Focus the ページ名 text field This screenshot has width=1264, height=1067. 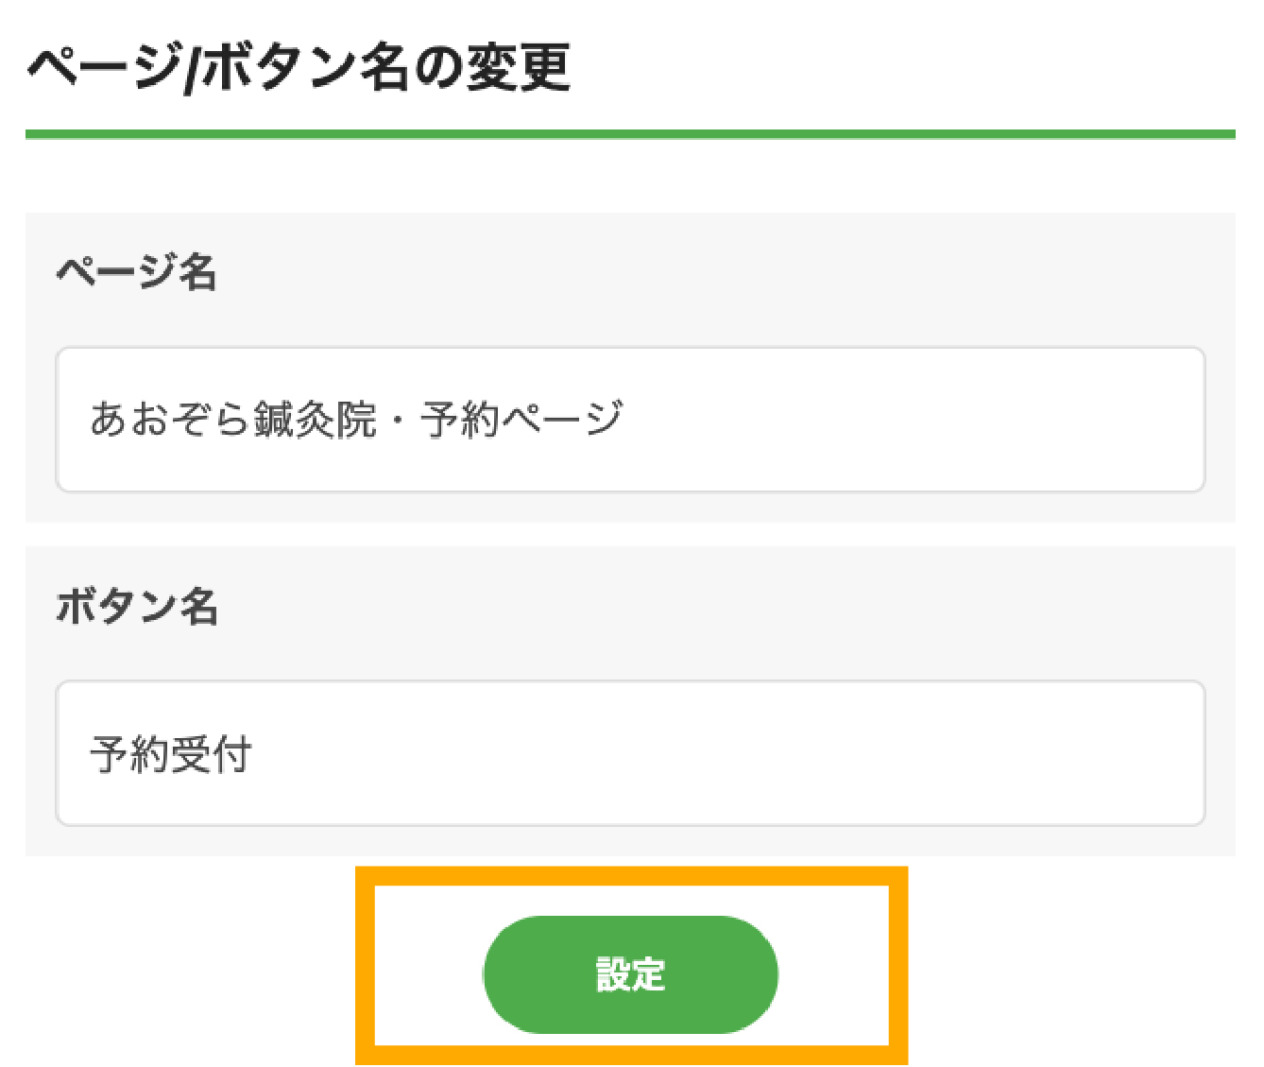[x=630, y=419]
